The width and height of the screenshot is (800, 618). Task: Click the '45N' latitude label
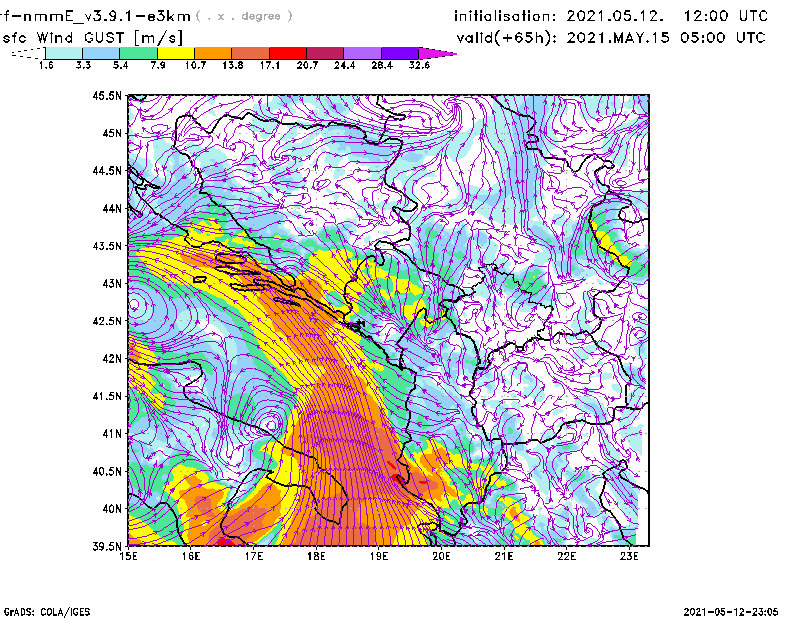[x=112, y=133]
